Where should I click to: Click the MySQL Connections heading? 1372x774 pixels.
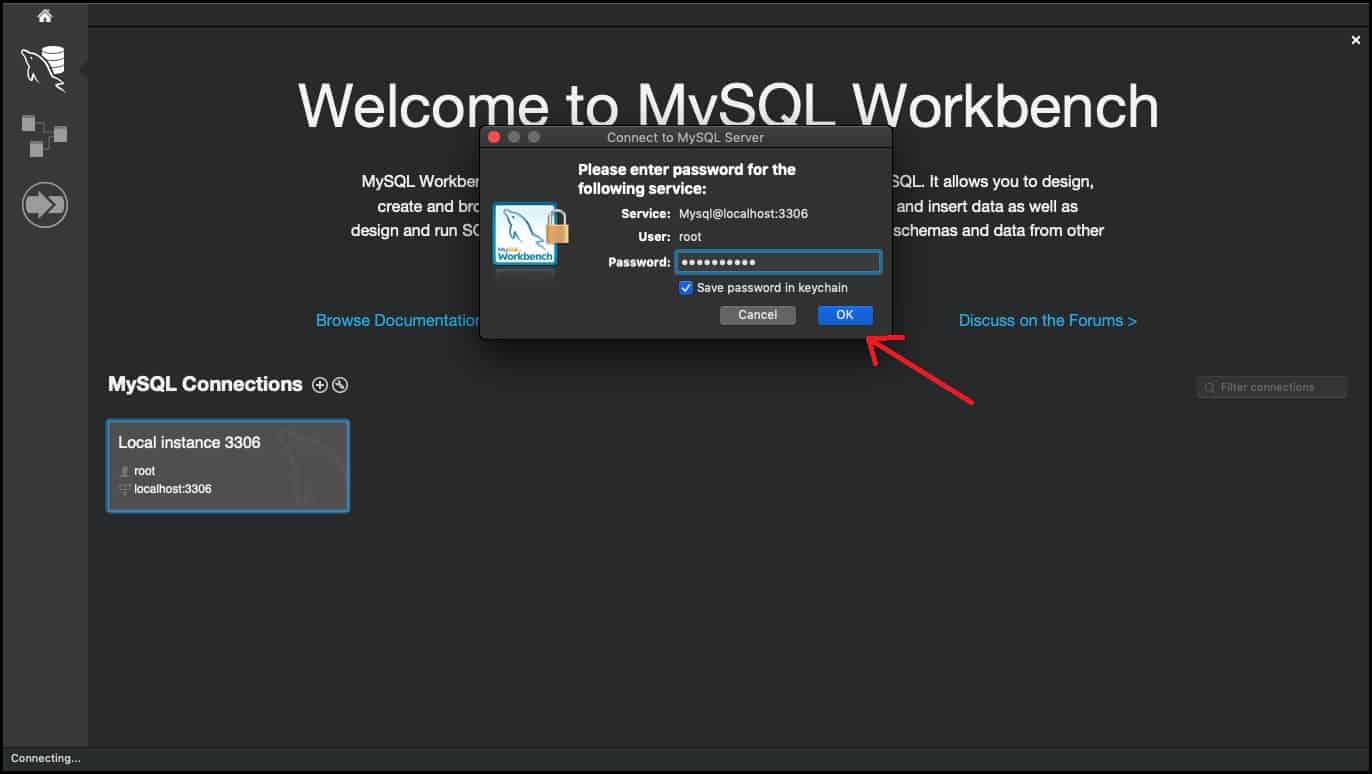[x=205, y=384]
